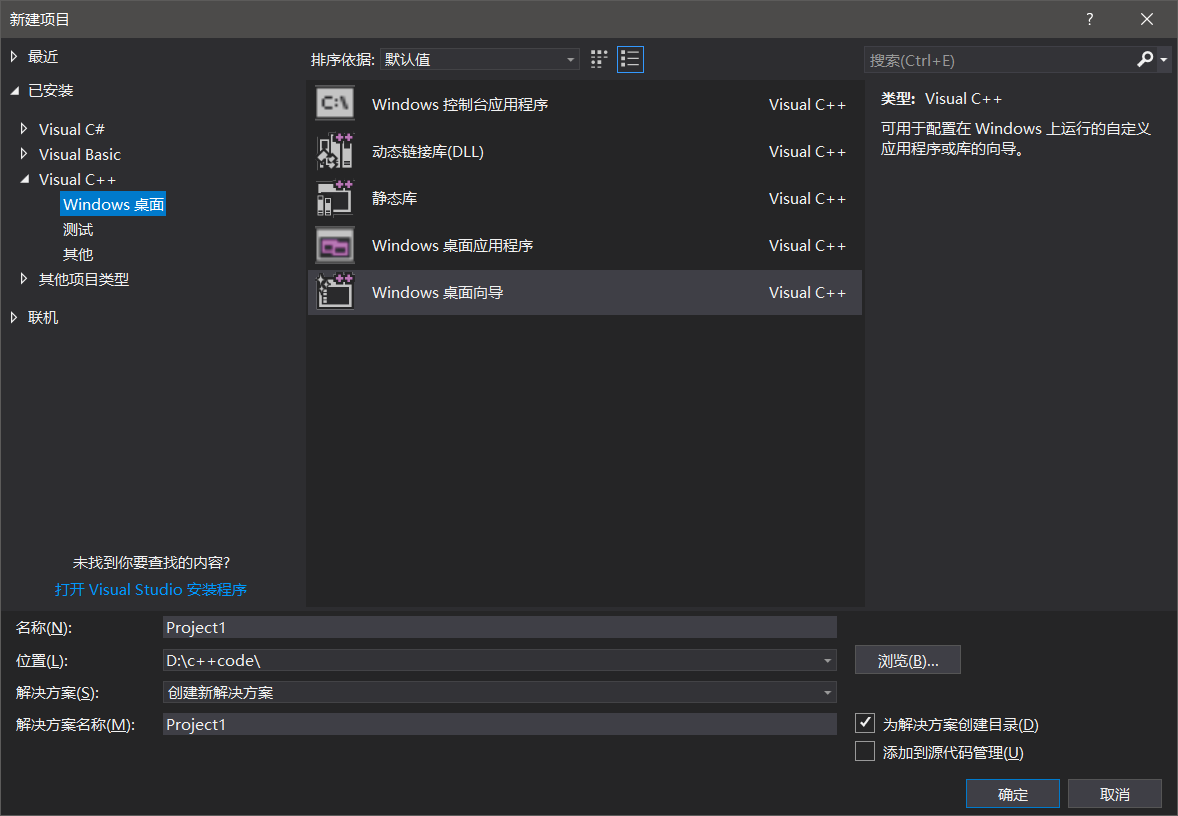Collapse the Visual C++ node

coord(24,180)
